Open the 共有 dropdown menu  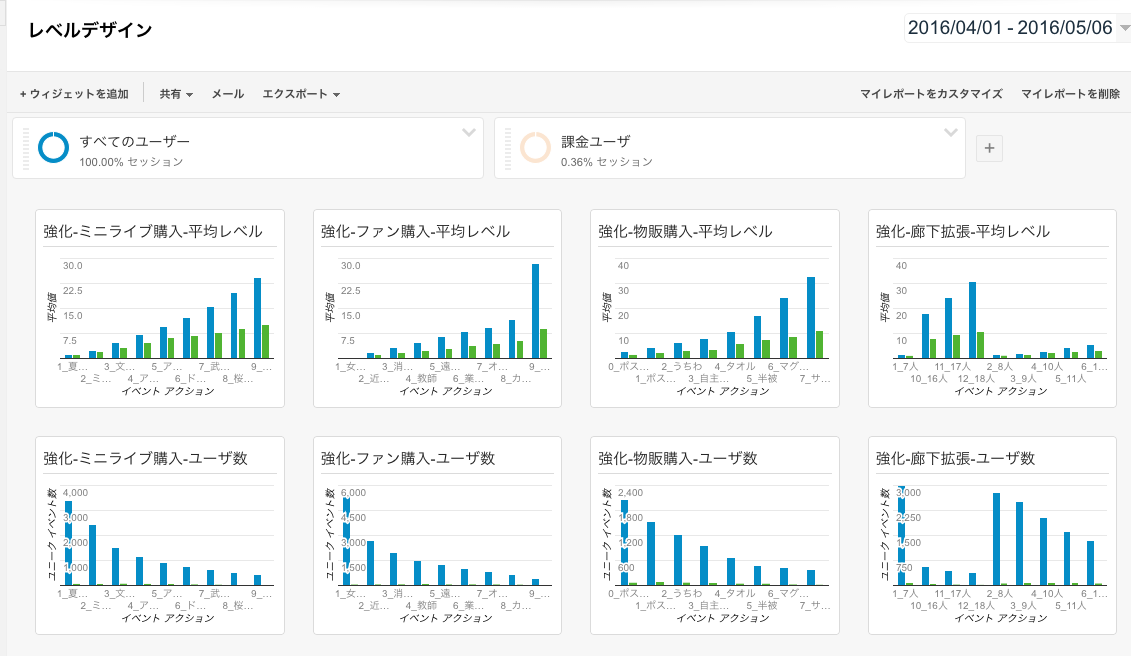[176, 94]
